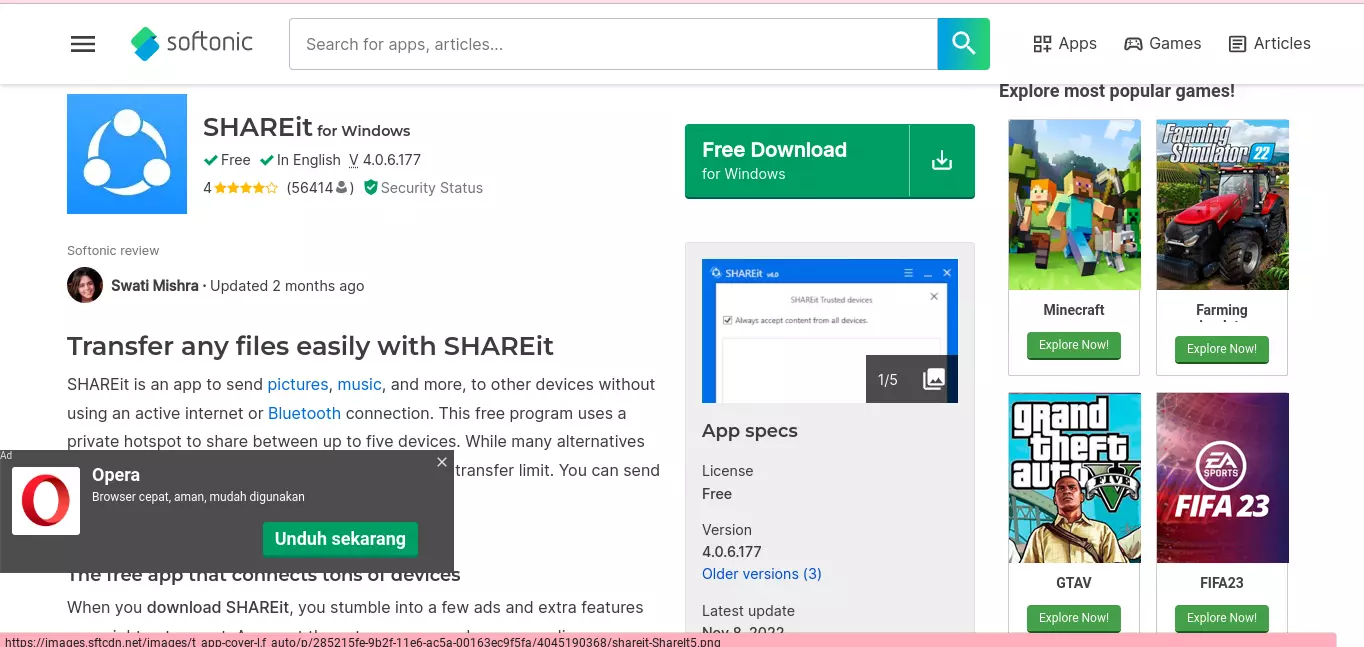The height and width of the screenshot is (647, 1364).
Task: Open Articles section in header
Action: (1269, 44)
